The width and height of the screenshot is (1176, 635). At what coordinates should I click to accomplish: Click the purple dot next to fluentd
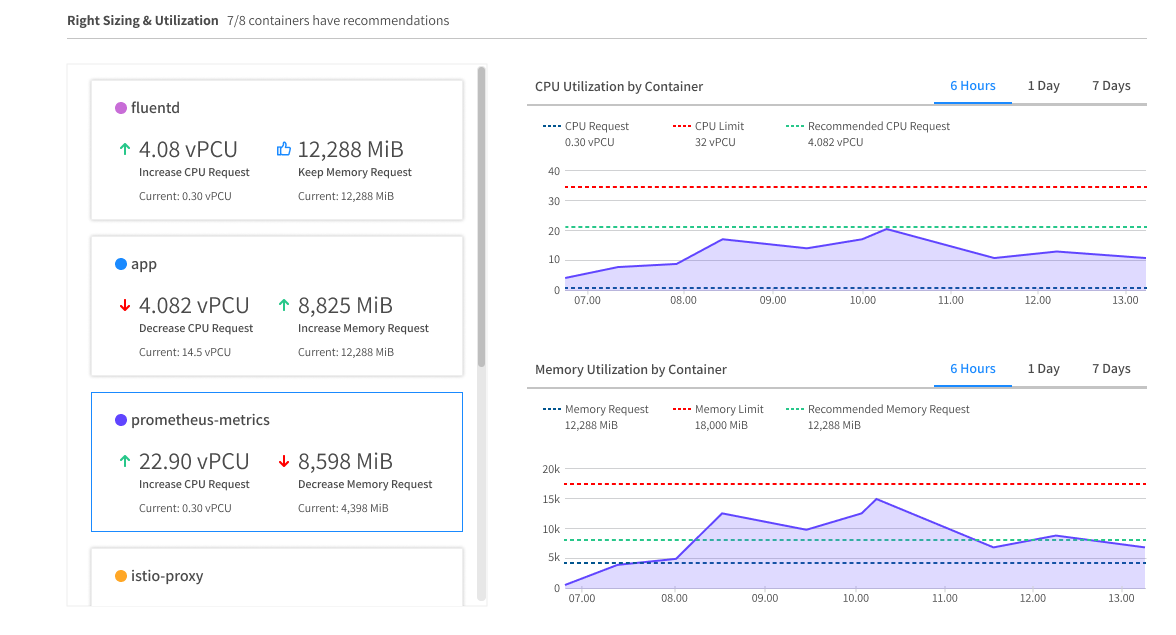tap(121, 108)
